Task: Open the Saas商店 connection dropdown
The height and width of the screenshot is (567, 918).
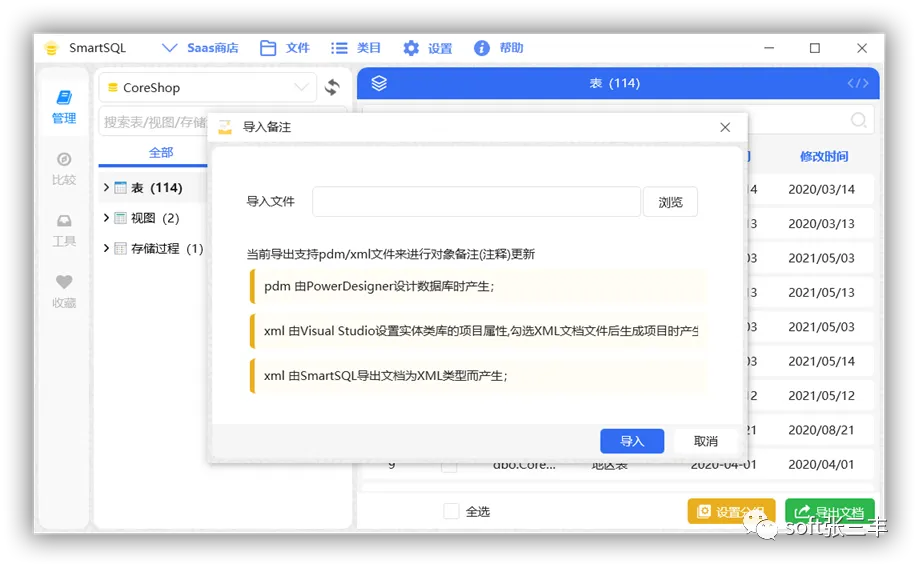Action: tap(200, 48)
